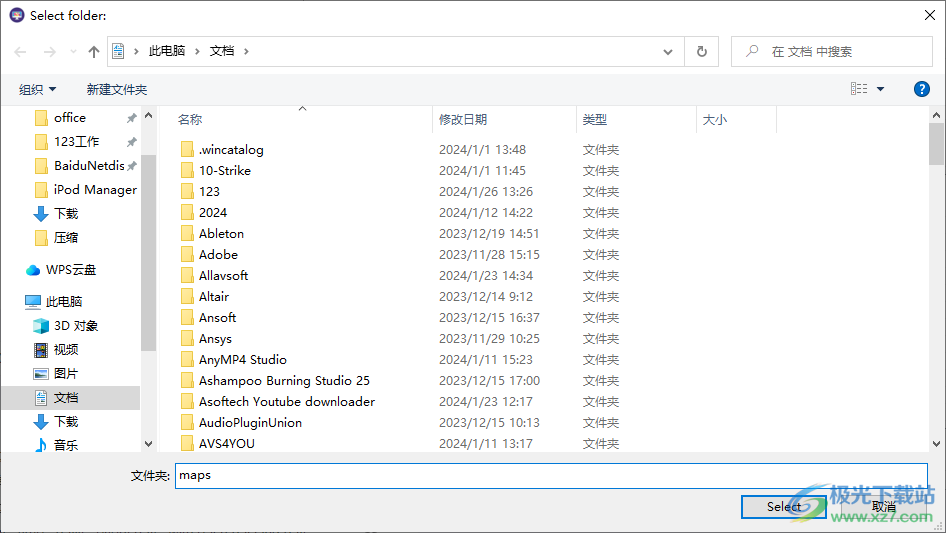Go back to the previous folder
This screenshot has width=946, height=533.
pos(21,52)
